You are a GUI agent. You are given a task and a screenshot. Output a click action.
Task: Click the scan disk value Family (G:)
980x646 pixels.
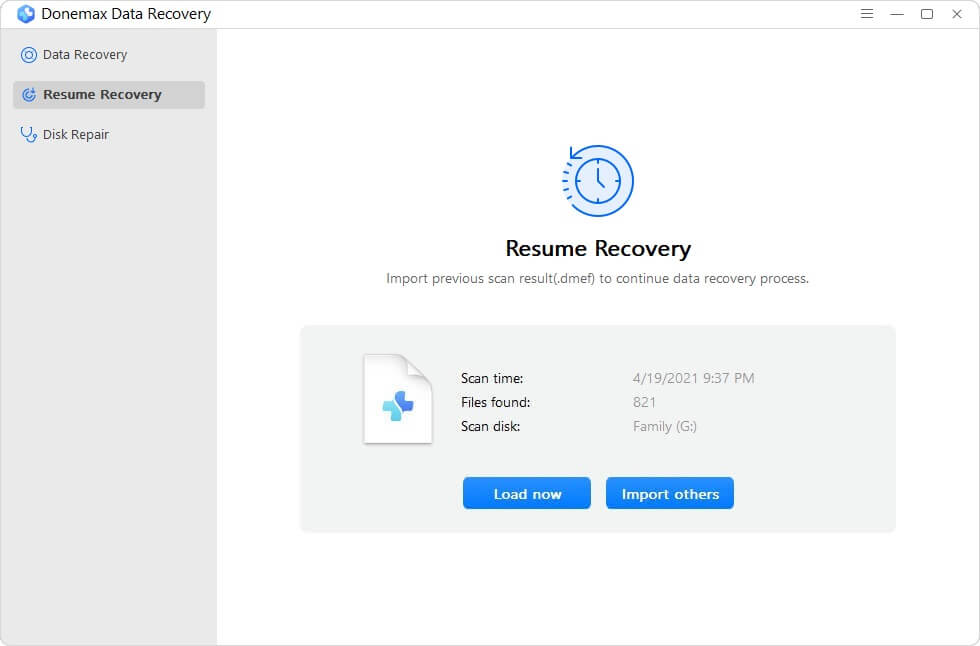664,426
